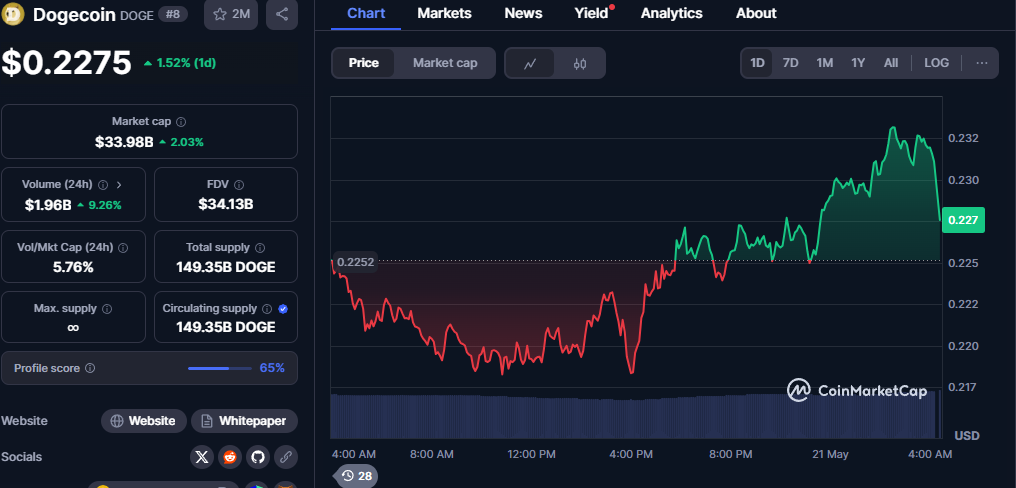Viewport: 1016px width, 488px height.
Task: Click info icon next to Max. supply
Action: pyautogui.click(x=107, y=308)
